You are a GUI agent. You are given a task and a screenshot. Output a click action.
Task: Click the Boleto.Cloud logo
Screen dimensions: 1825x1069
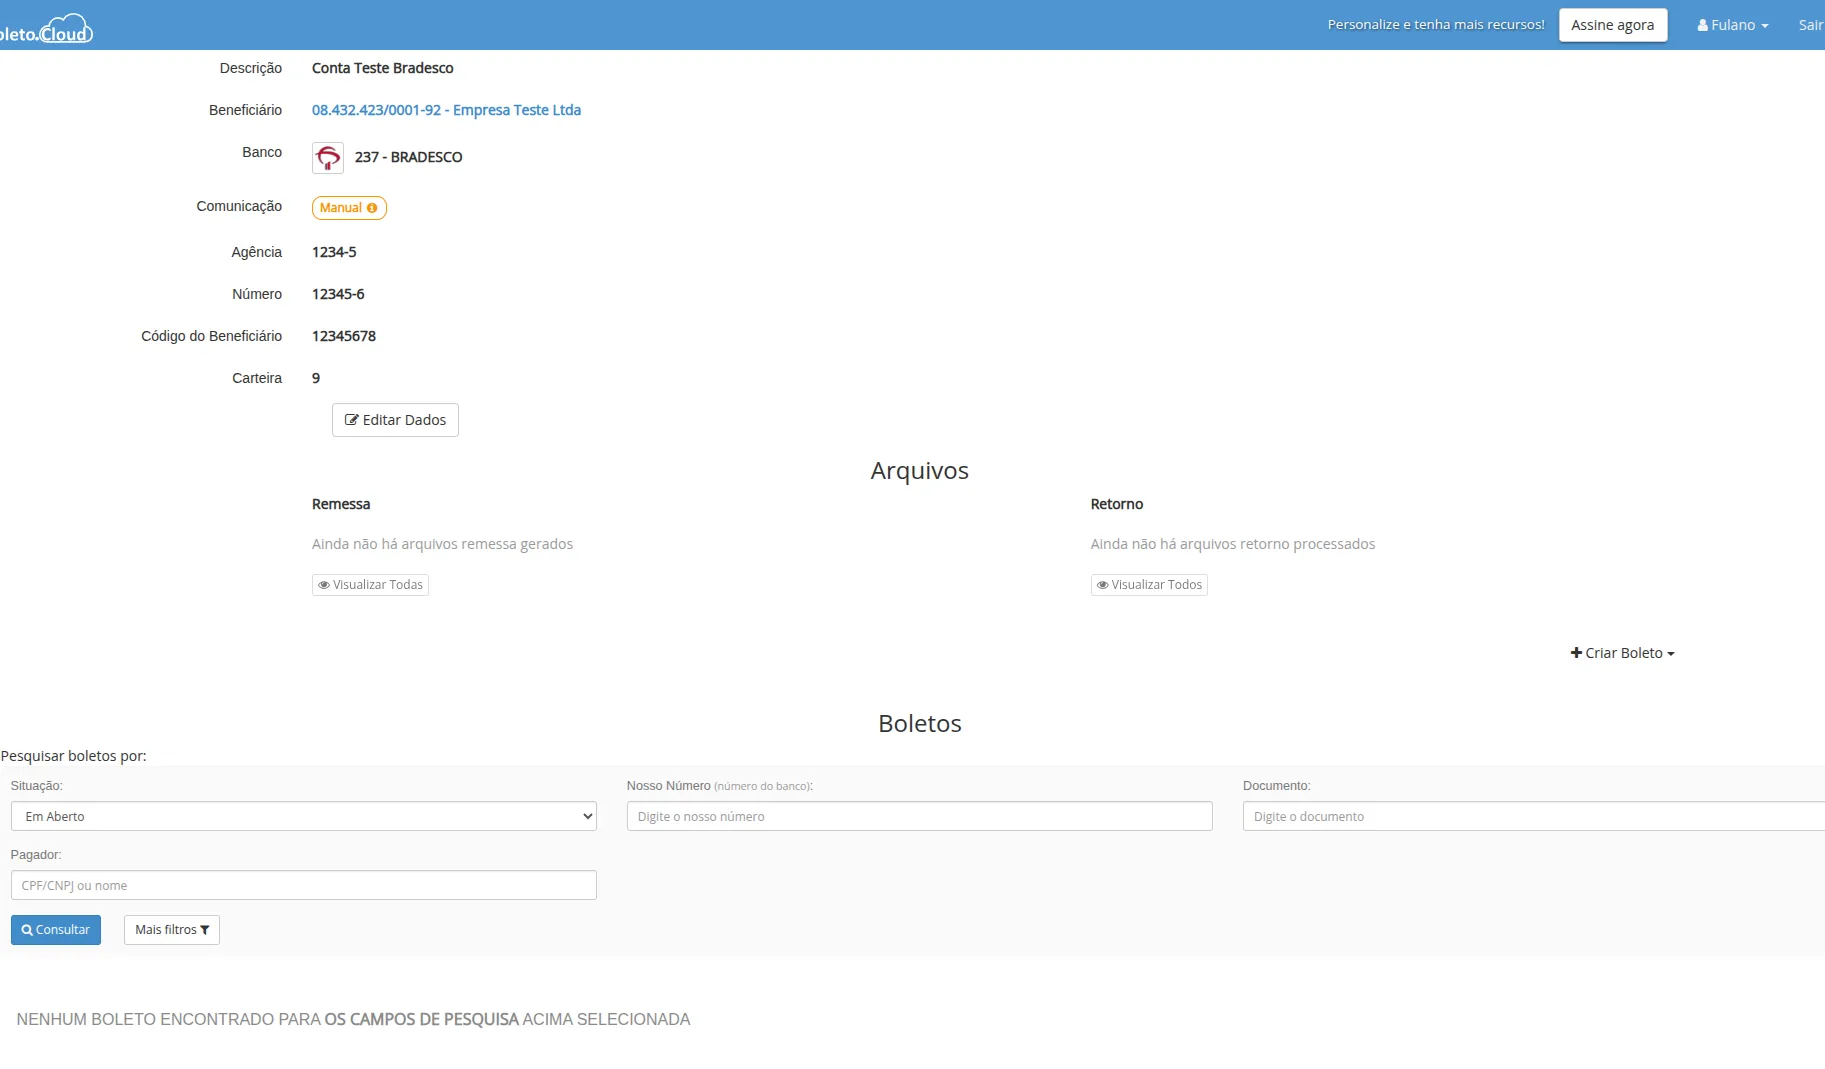48,29
